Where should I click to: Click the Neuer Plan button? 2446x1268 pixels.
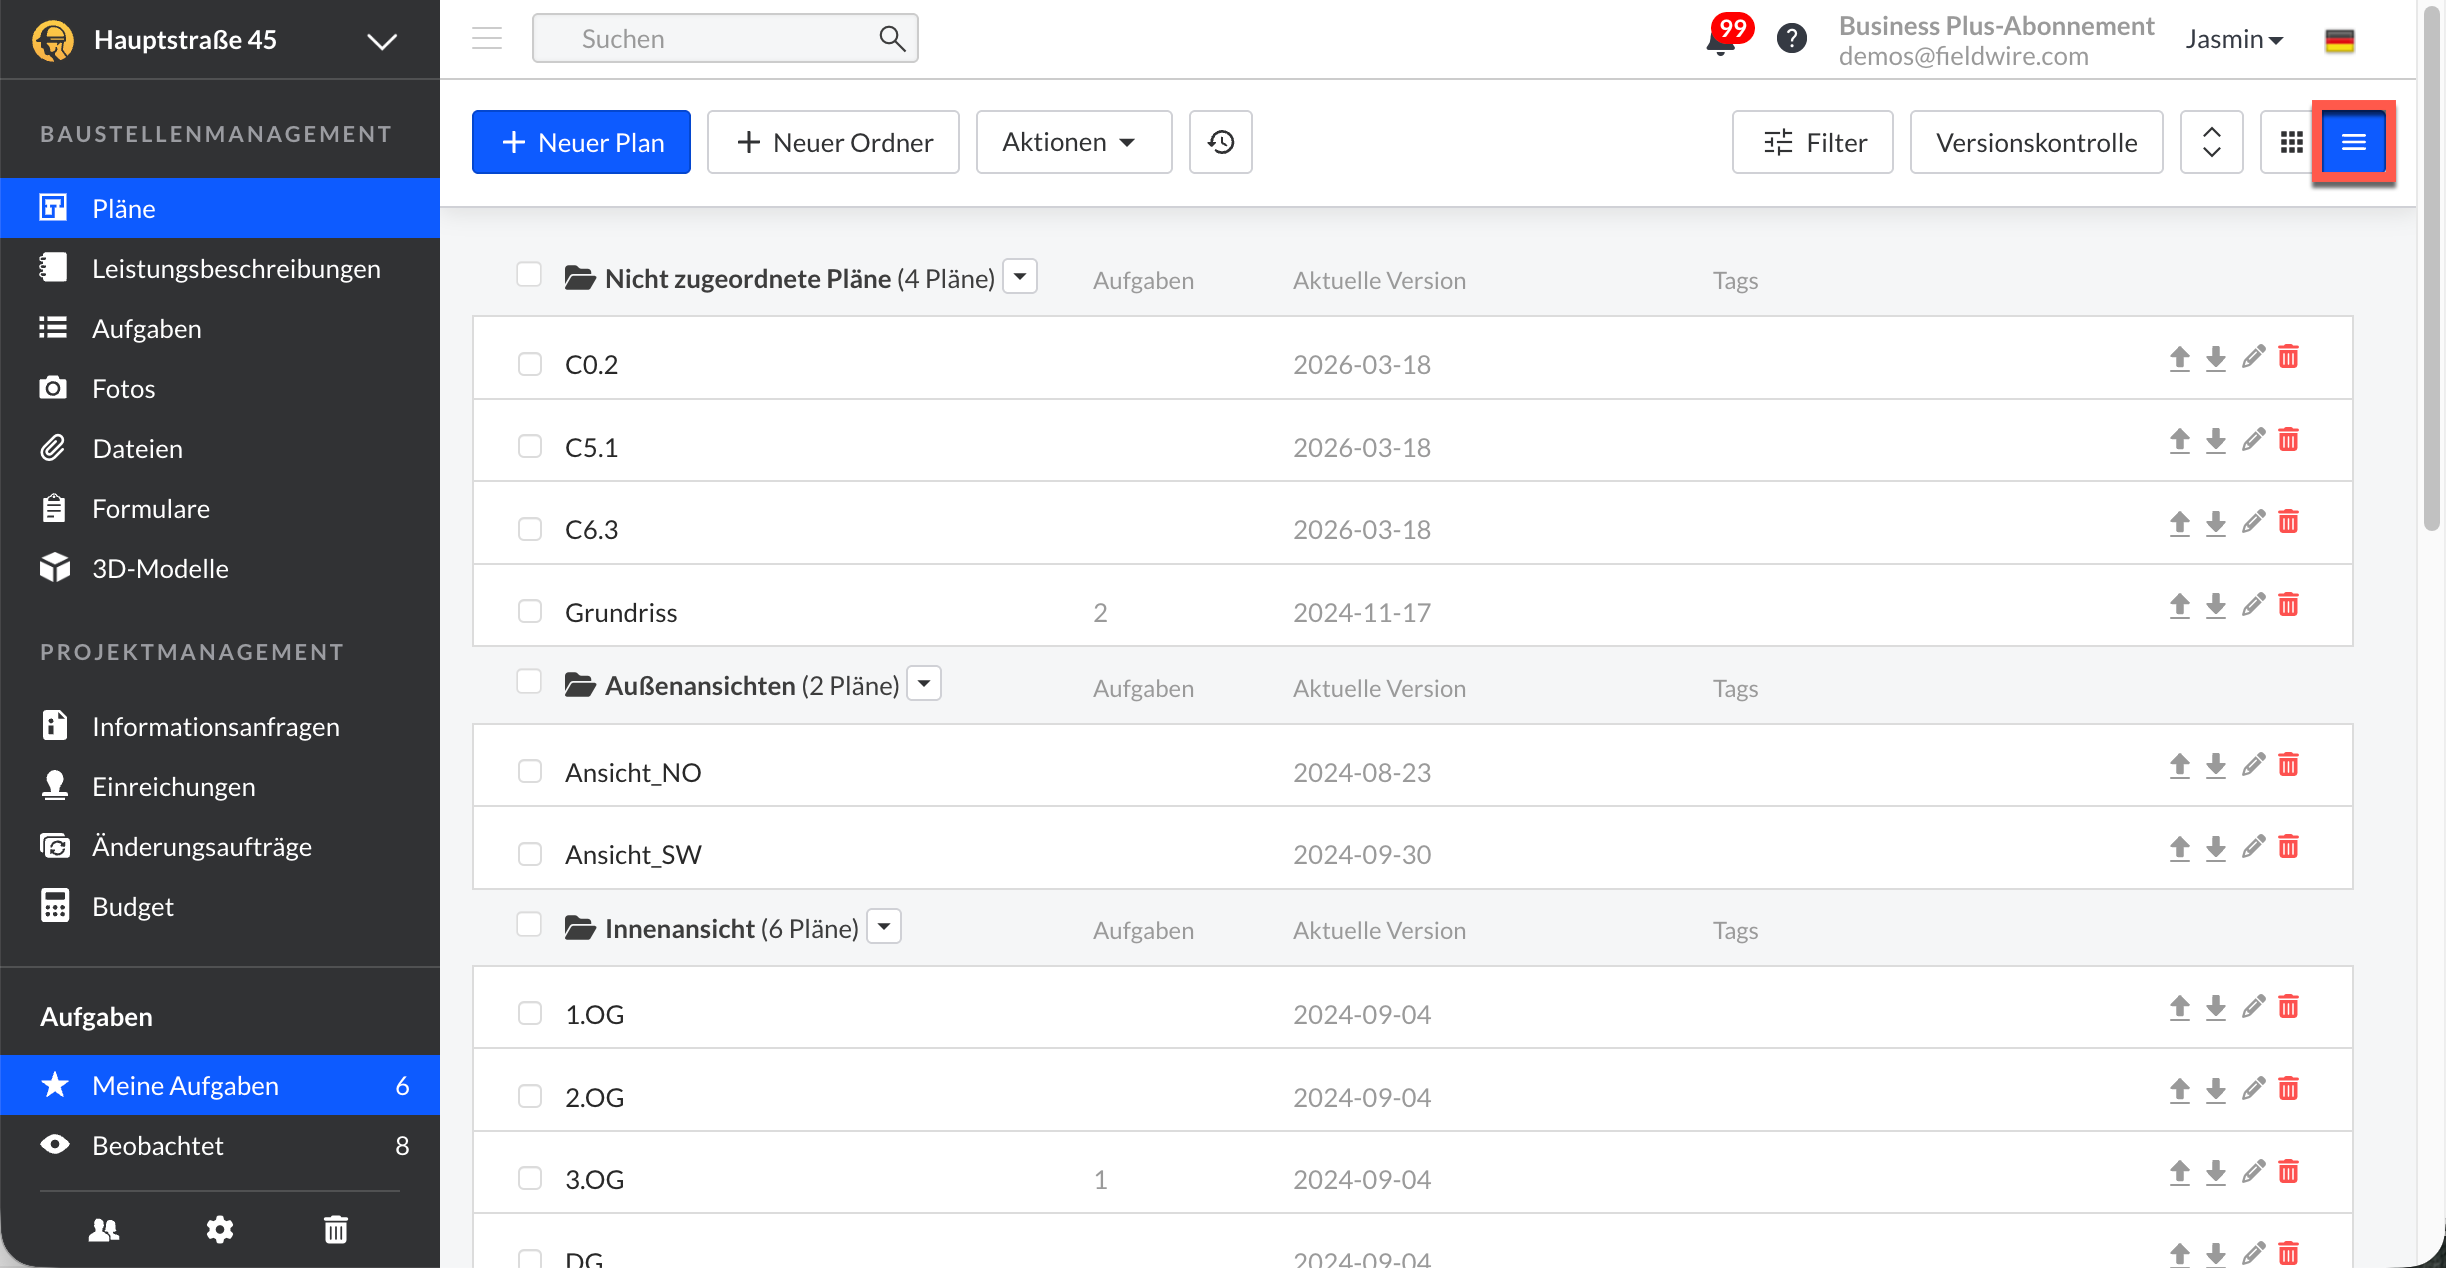(x=581, y=142)
